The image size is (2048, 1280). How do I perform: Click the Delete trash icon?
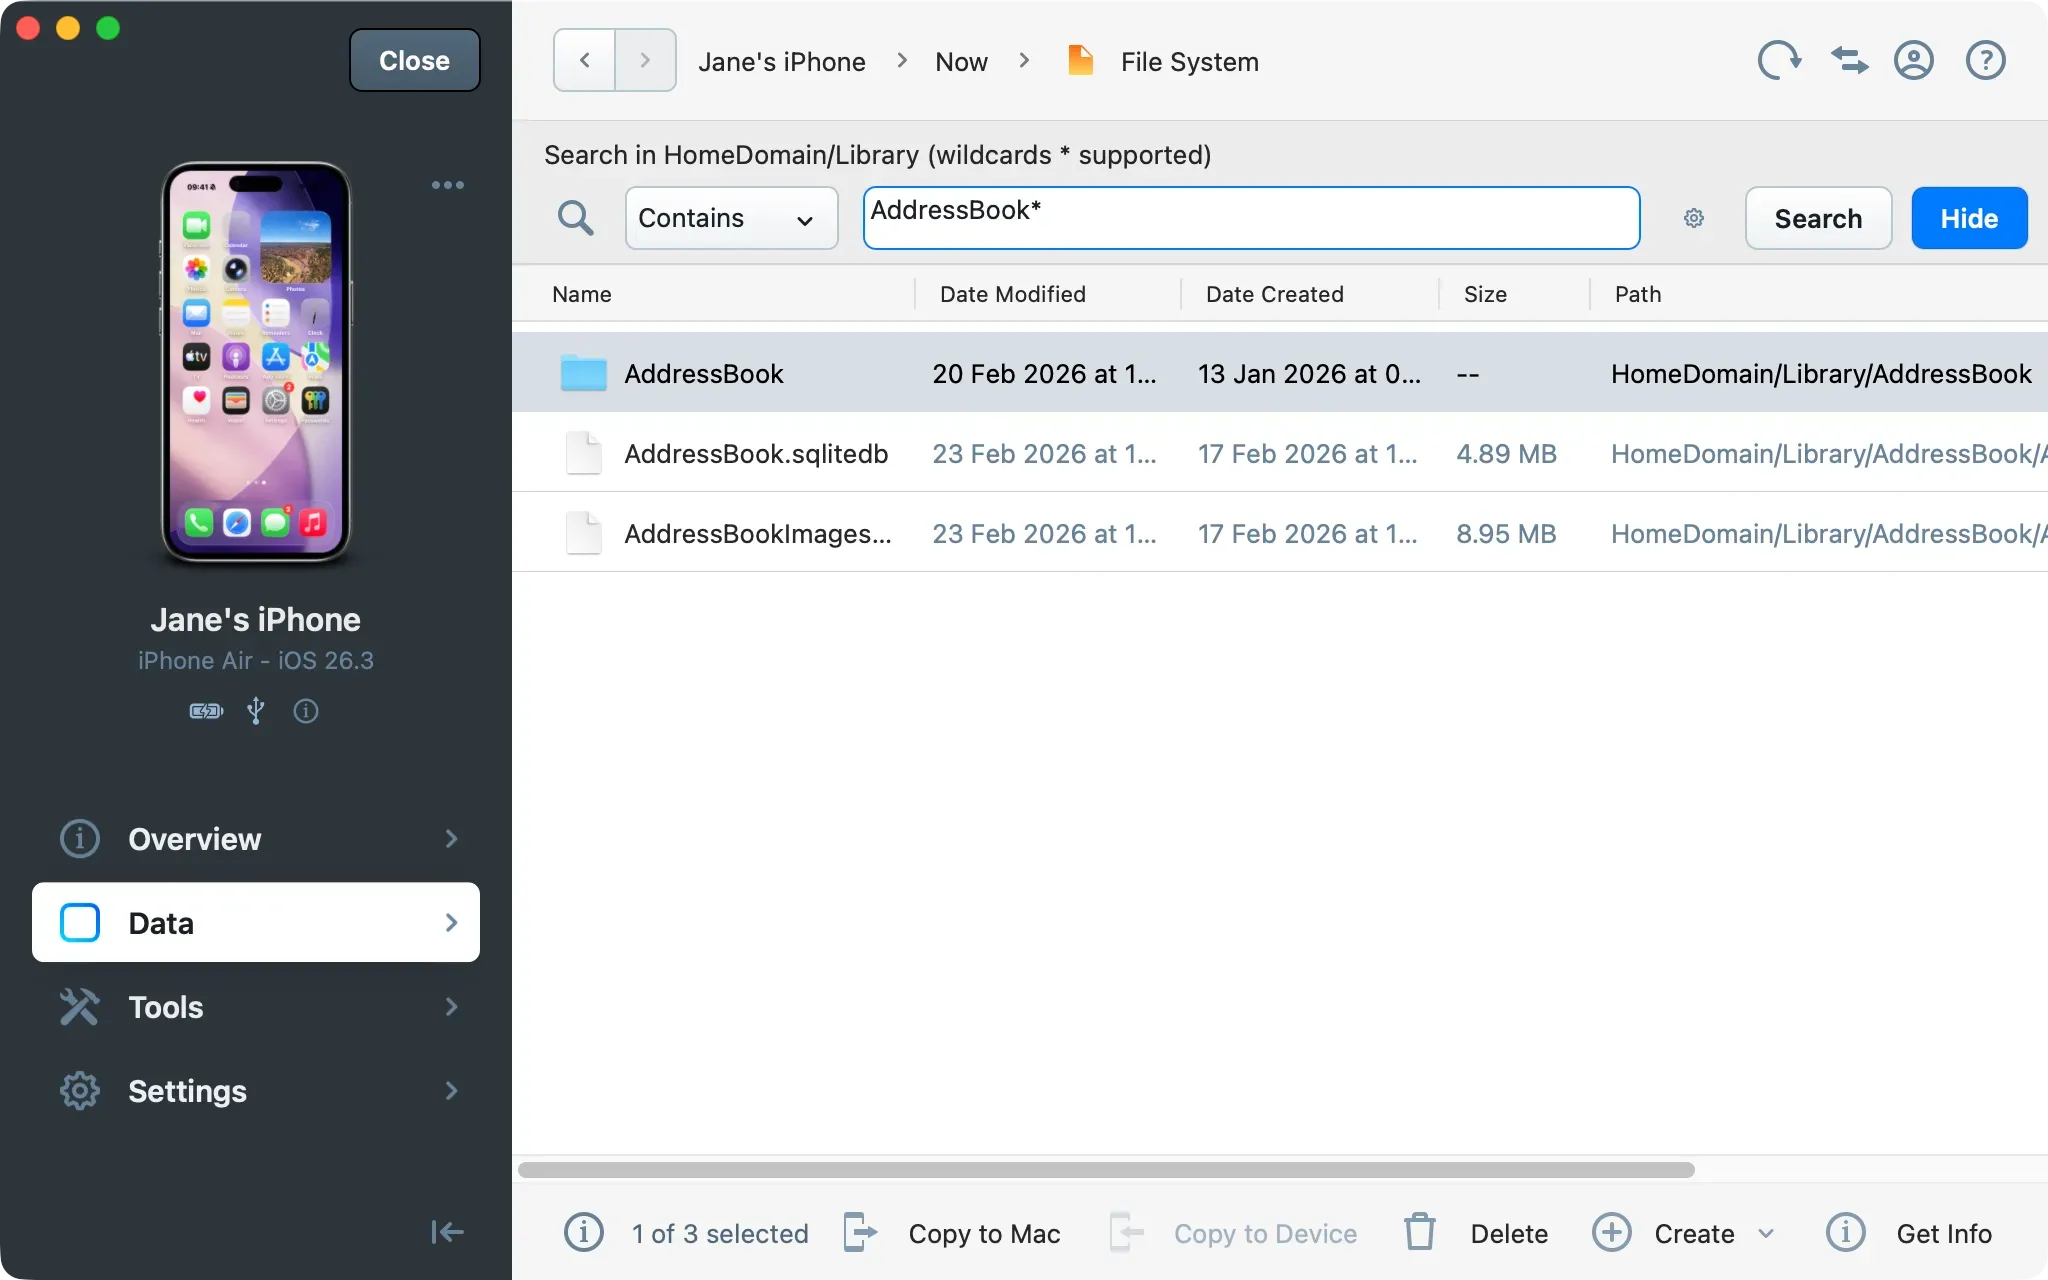pyautogui.click(x=1419, y=1233)
